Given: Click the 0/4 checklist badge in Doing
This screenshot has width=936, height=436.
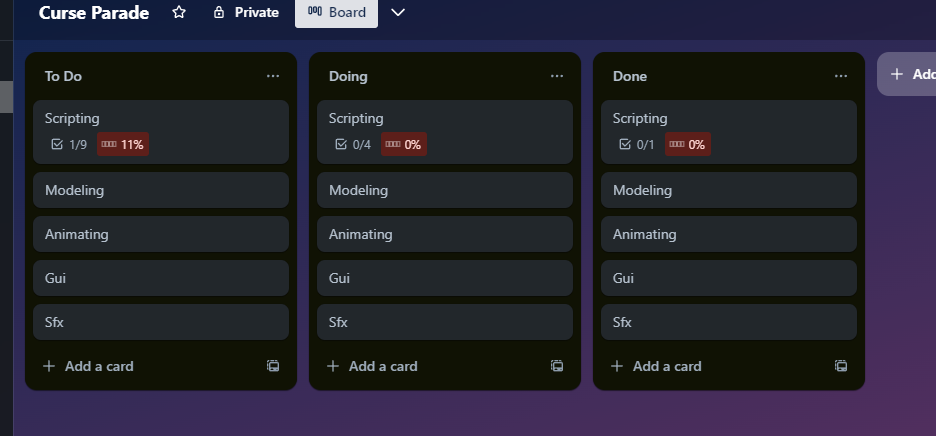Looking at the screenshot, I should point(353,145).
